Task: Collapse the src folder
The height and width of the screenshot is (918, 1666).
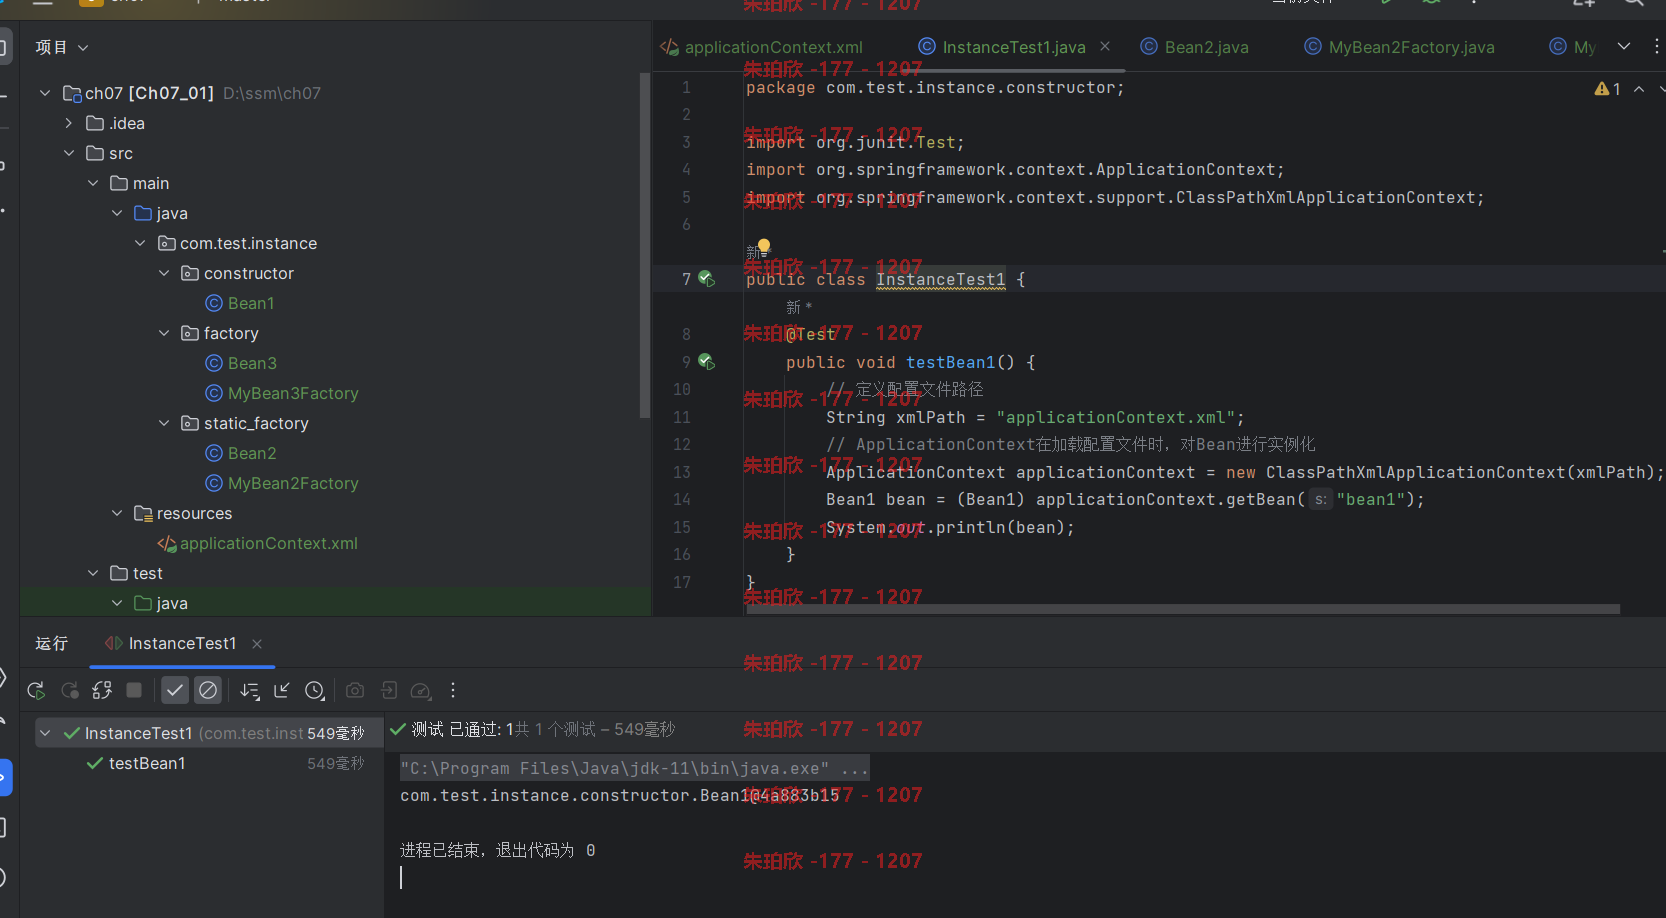Action: point(69,153)
